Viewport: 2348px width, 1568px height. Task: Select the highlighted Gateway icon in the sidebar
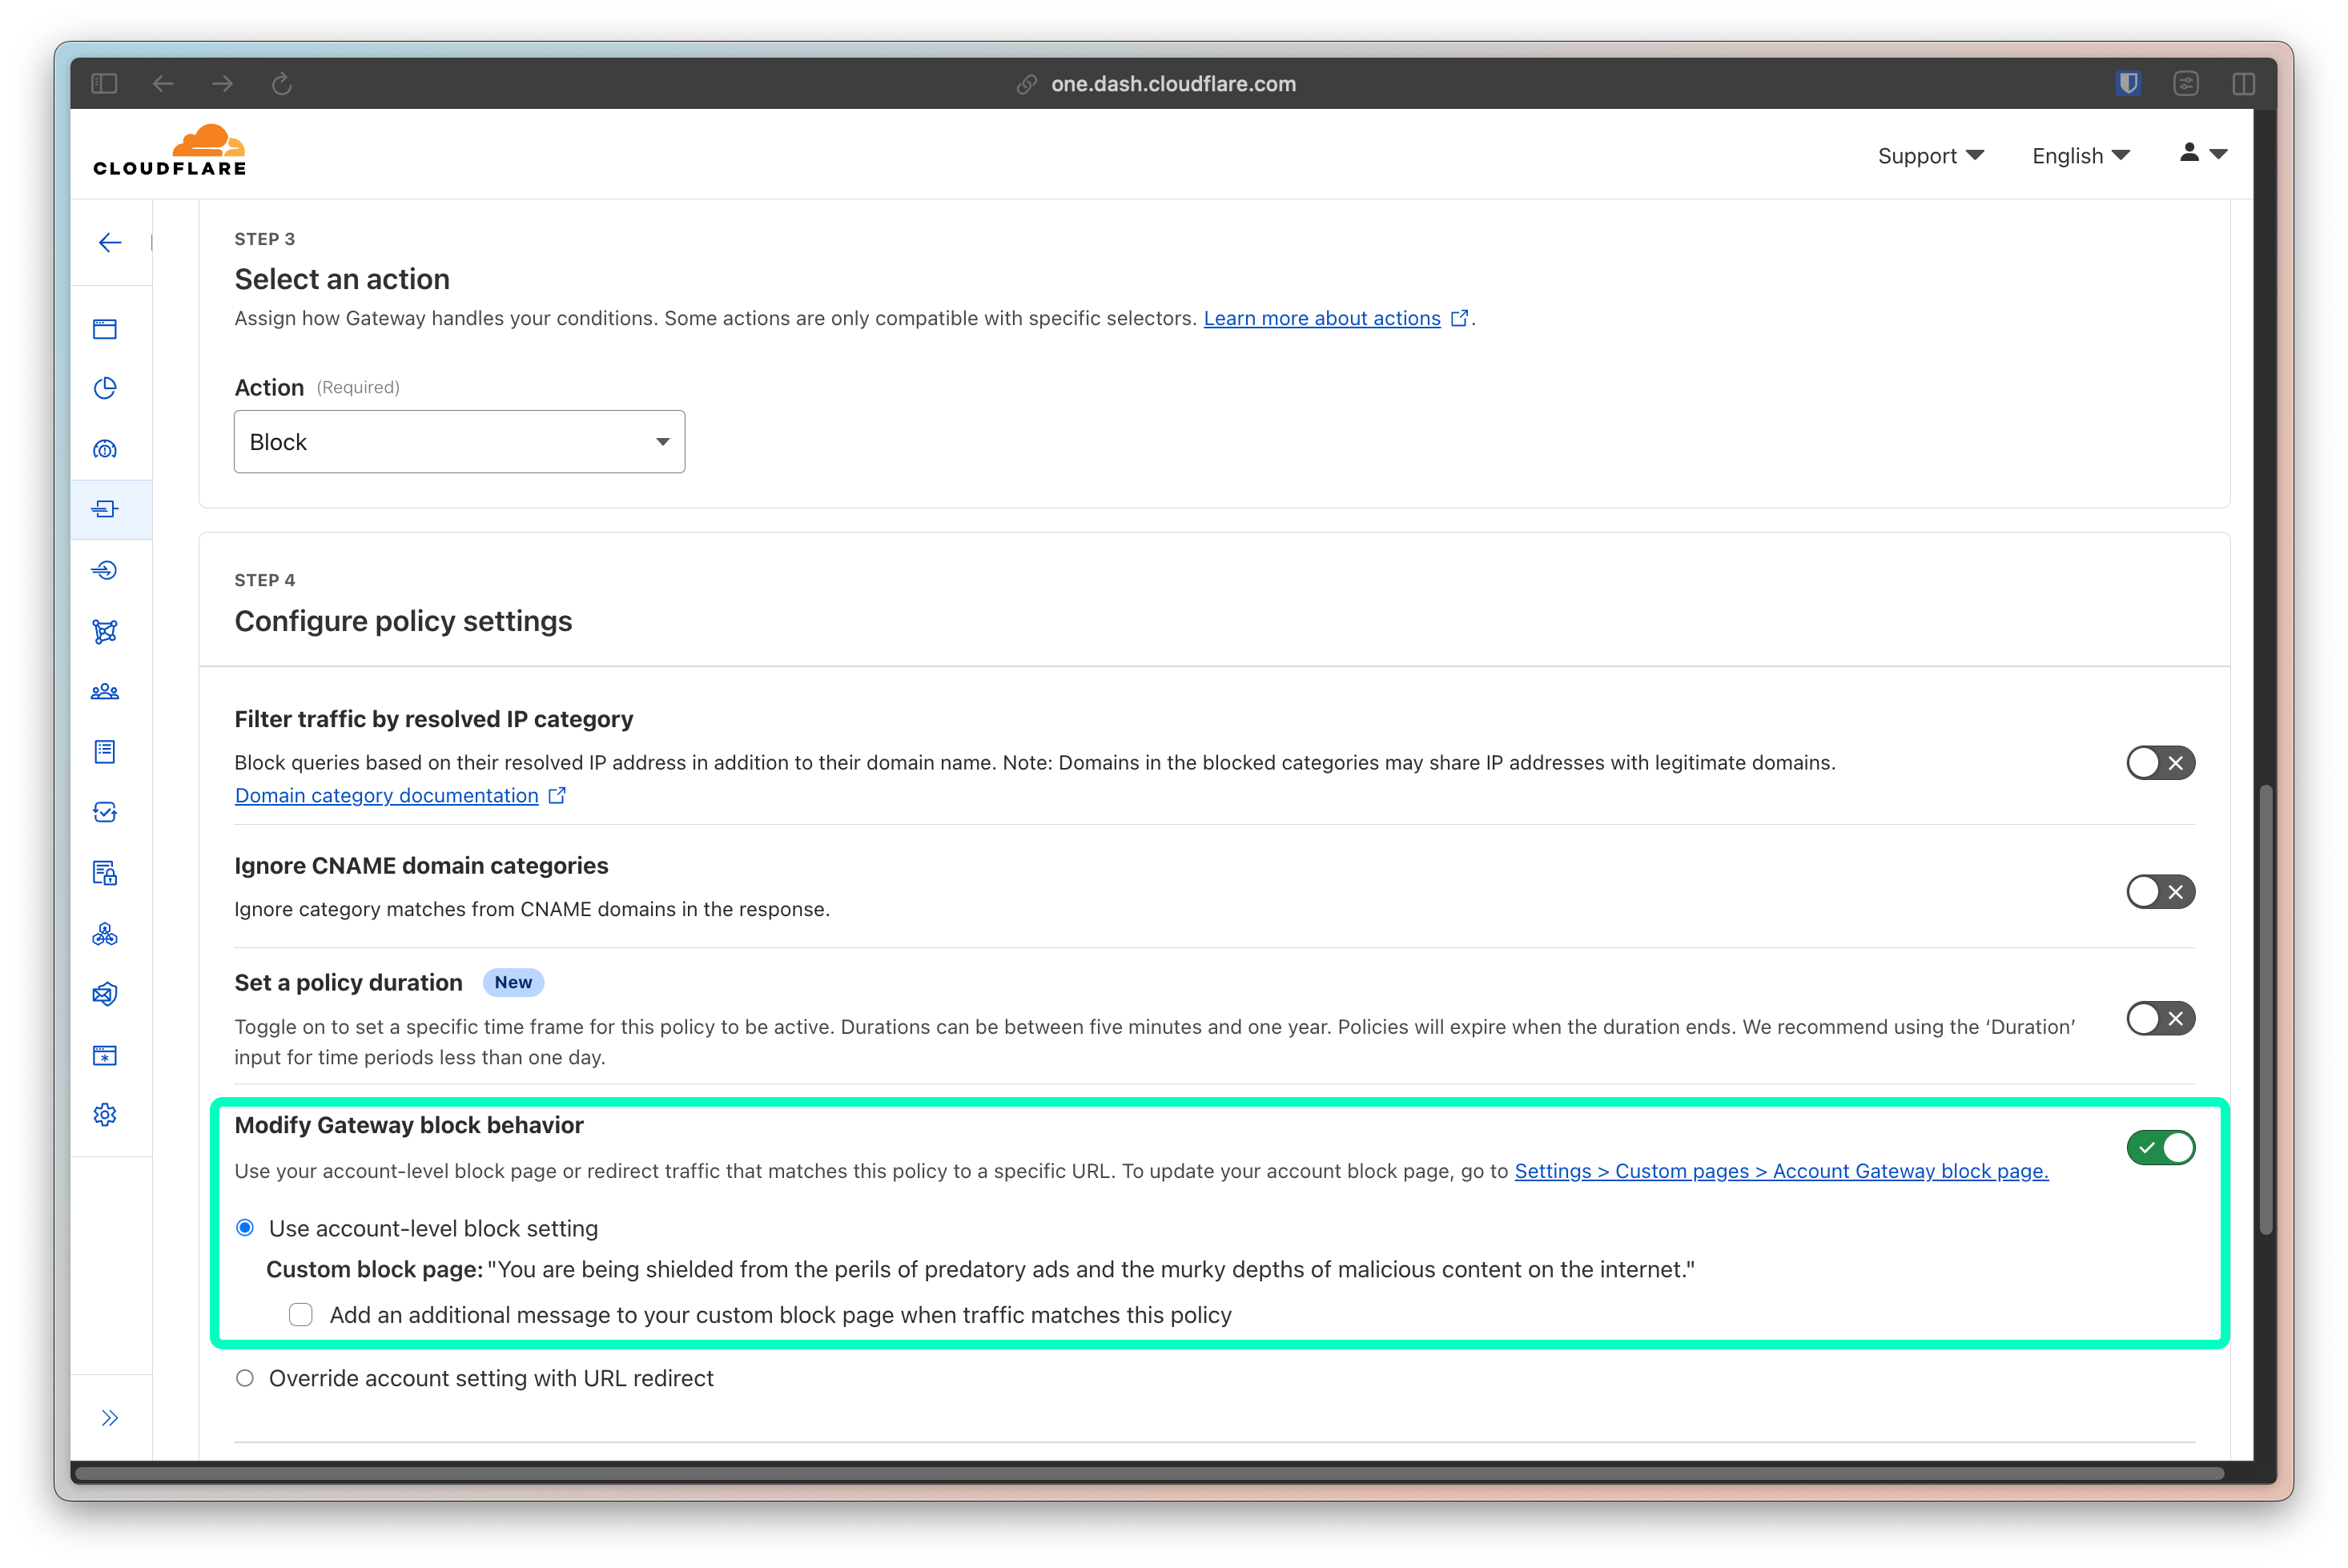tap(105, 509)
